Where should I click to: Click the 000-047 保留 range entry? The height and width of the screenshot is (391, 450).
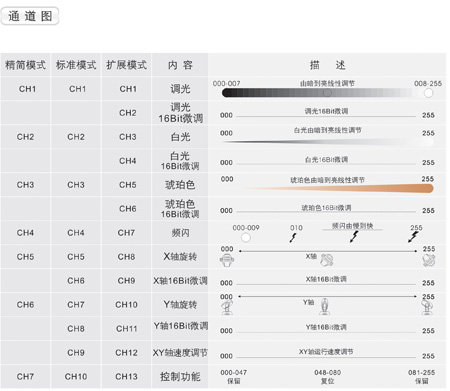point(233,377)
